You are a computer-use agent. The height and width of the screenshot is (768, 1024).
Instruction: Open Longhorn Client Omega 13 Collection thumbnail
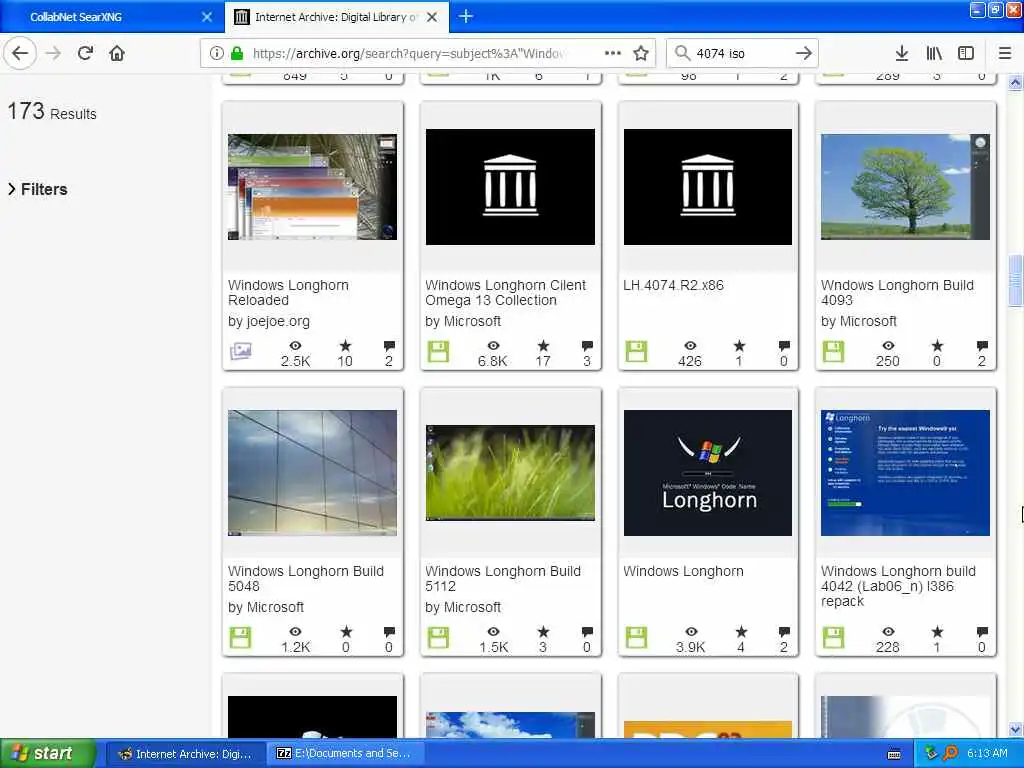pos(510,187)
